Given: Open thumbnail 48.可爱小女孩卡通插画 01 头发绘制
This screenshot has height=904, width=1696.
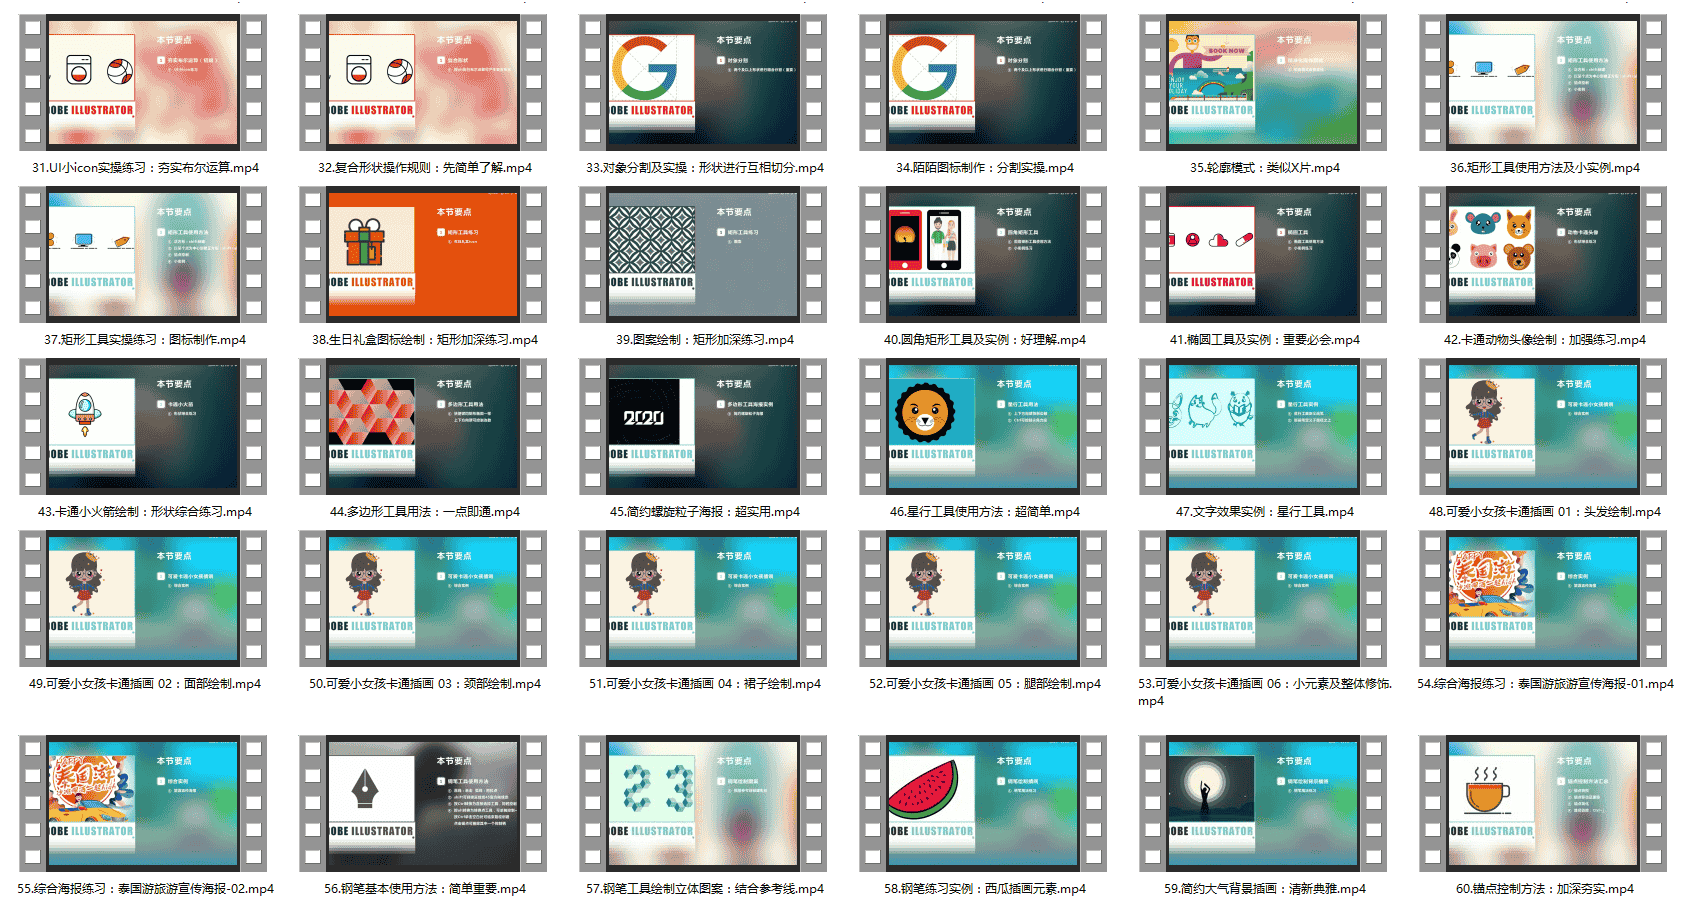Looking at the screenshot, I should pos(1543,427).
